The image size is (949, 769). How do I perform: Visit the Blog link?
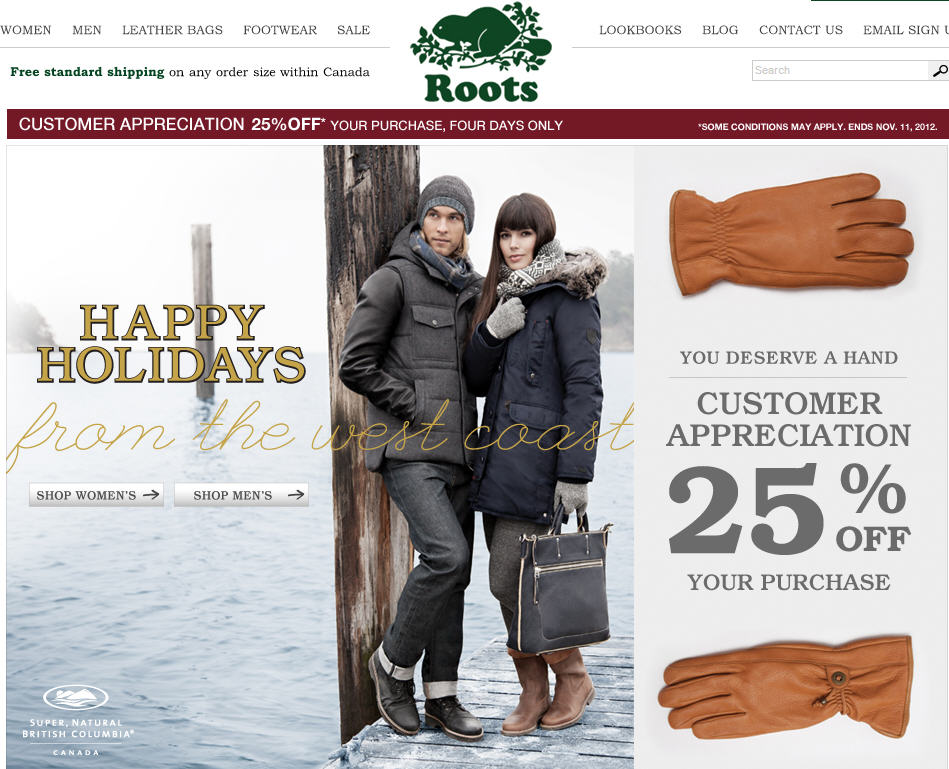pyautogui.click(x=720, y=30)
